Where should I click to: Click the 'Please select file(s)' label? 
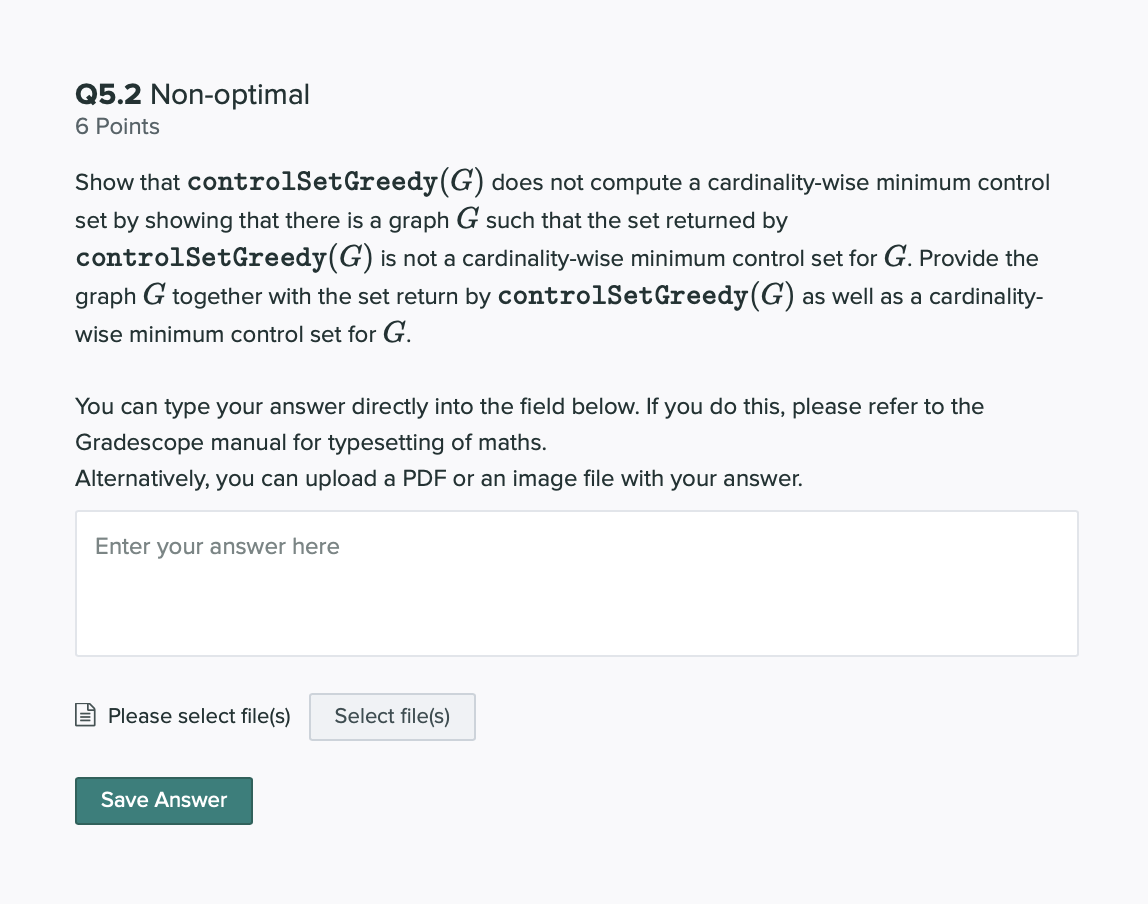(x=198, y=716)
